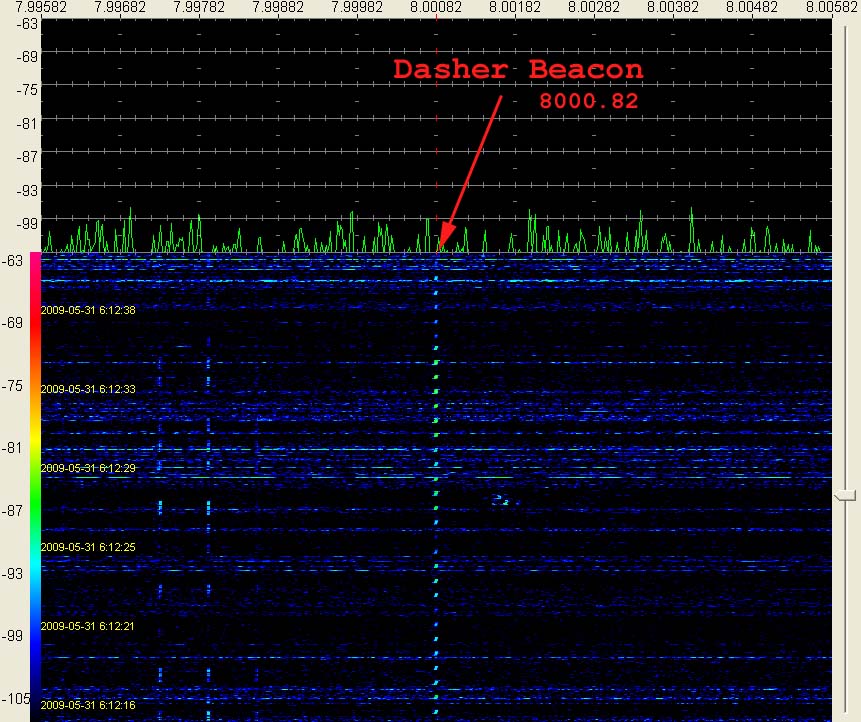Click frequency label 7.99882
Image resolution: width=861 pixels, height=722 pixels.
tap(278, 7)
